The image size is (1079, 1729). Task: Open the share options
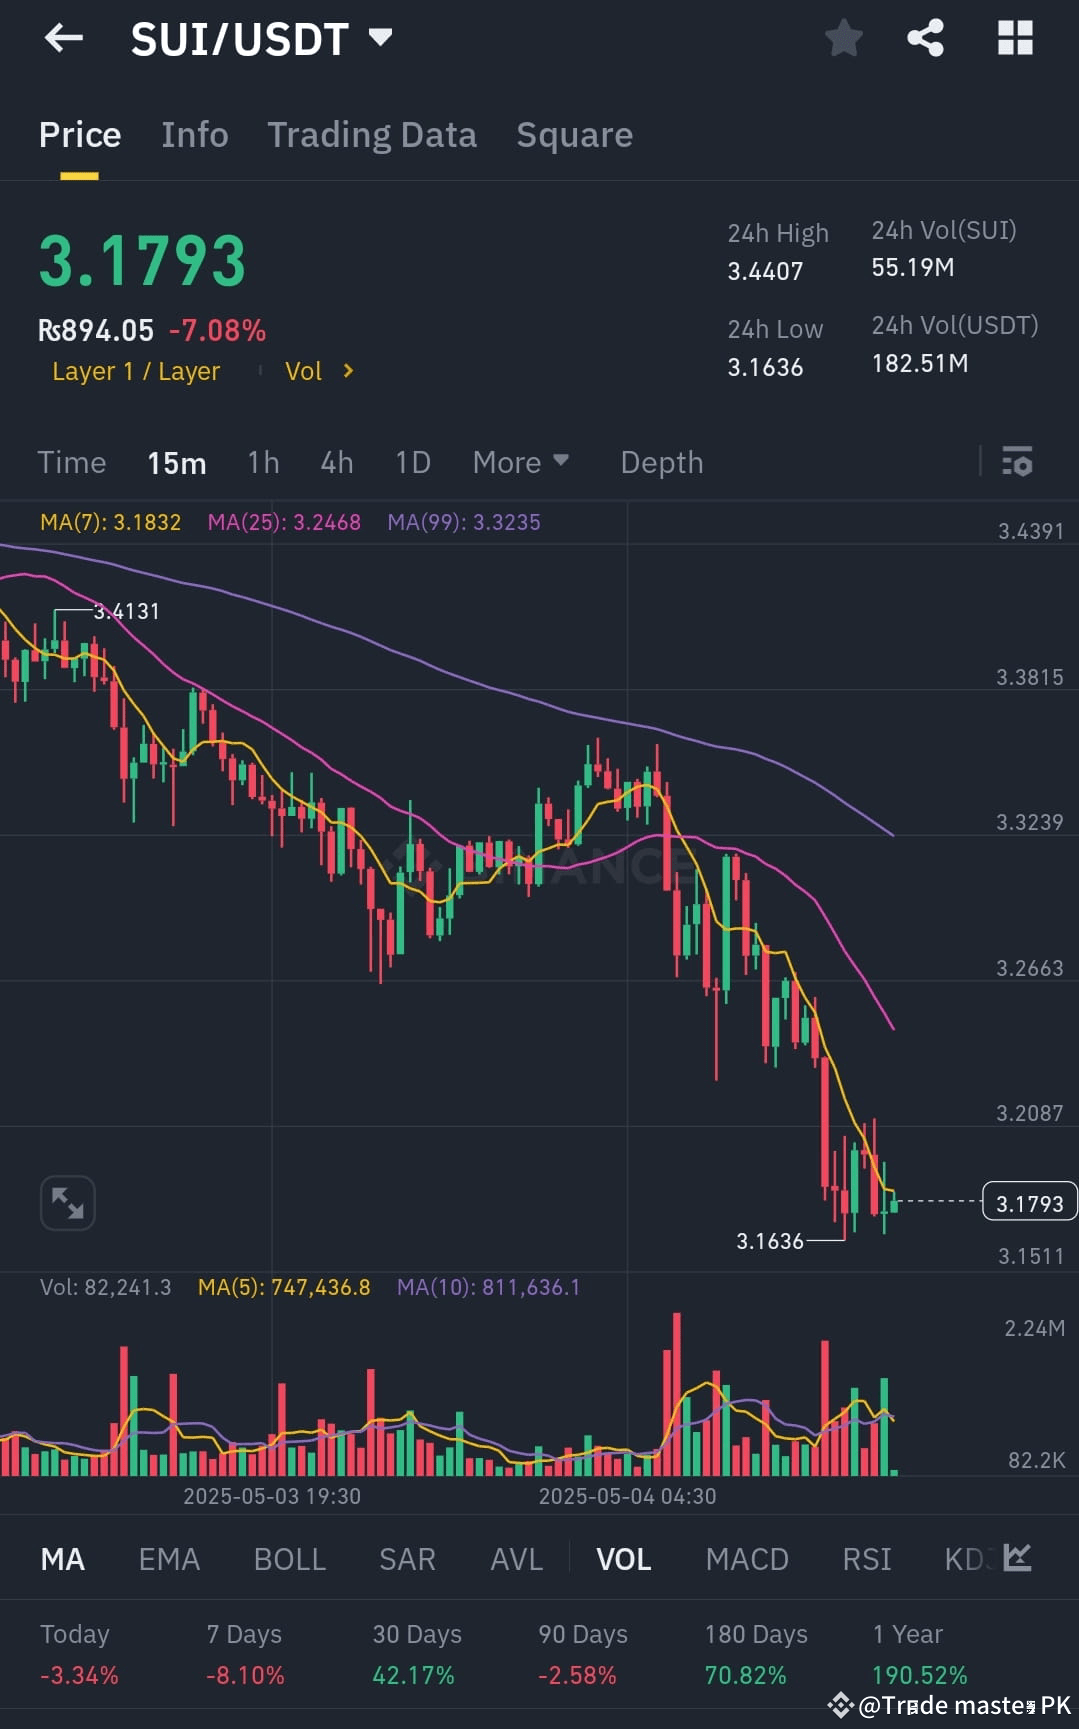click(x=925, y=38)
